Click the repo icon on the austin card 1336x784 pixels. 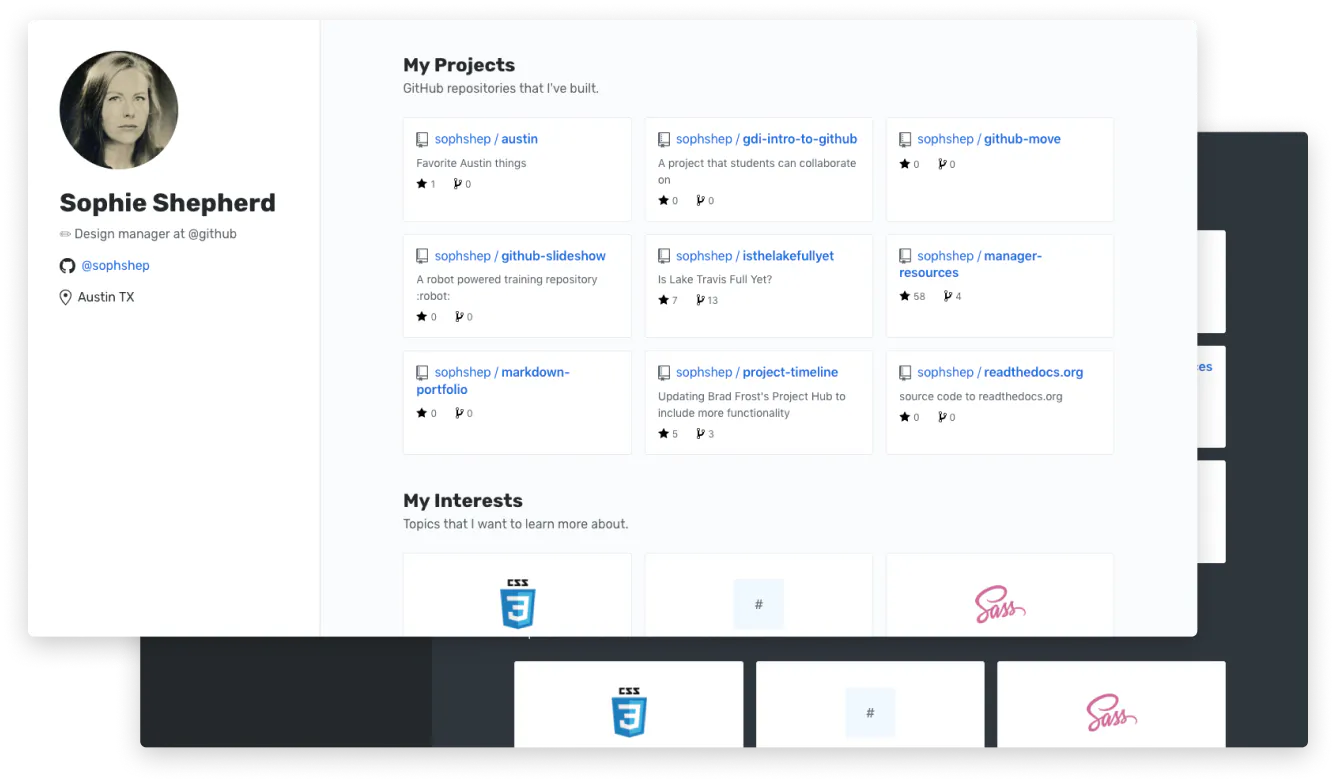click(x=422, y=140)
